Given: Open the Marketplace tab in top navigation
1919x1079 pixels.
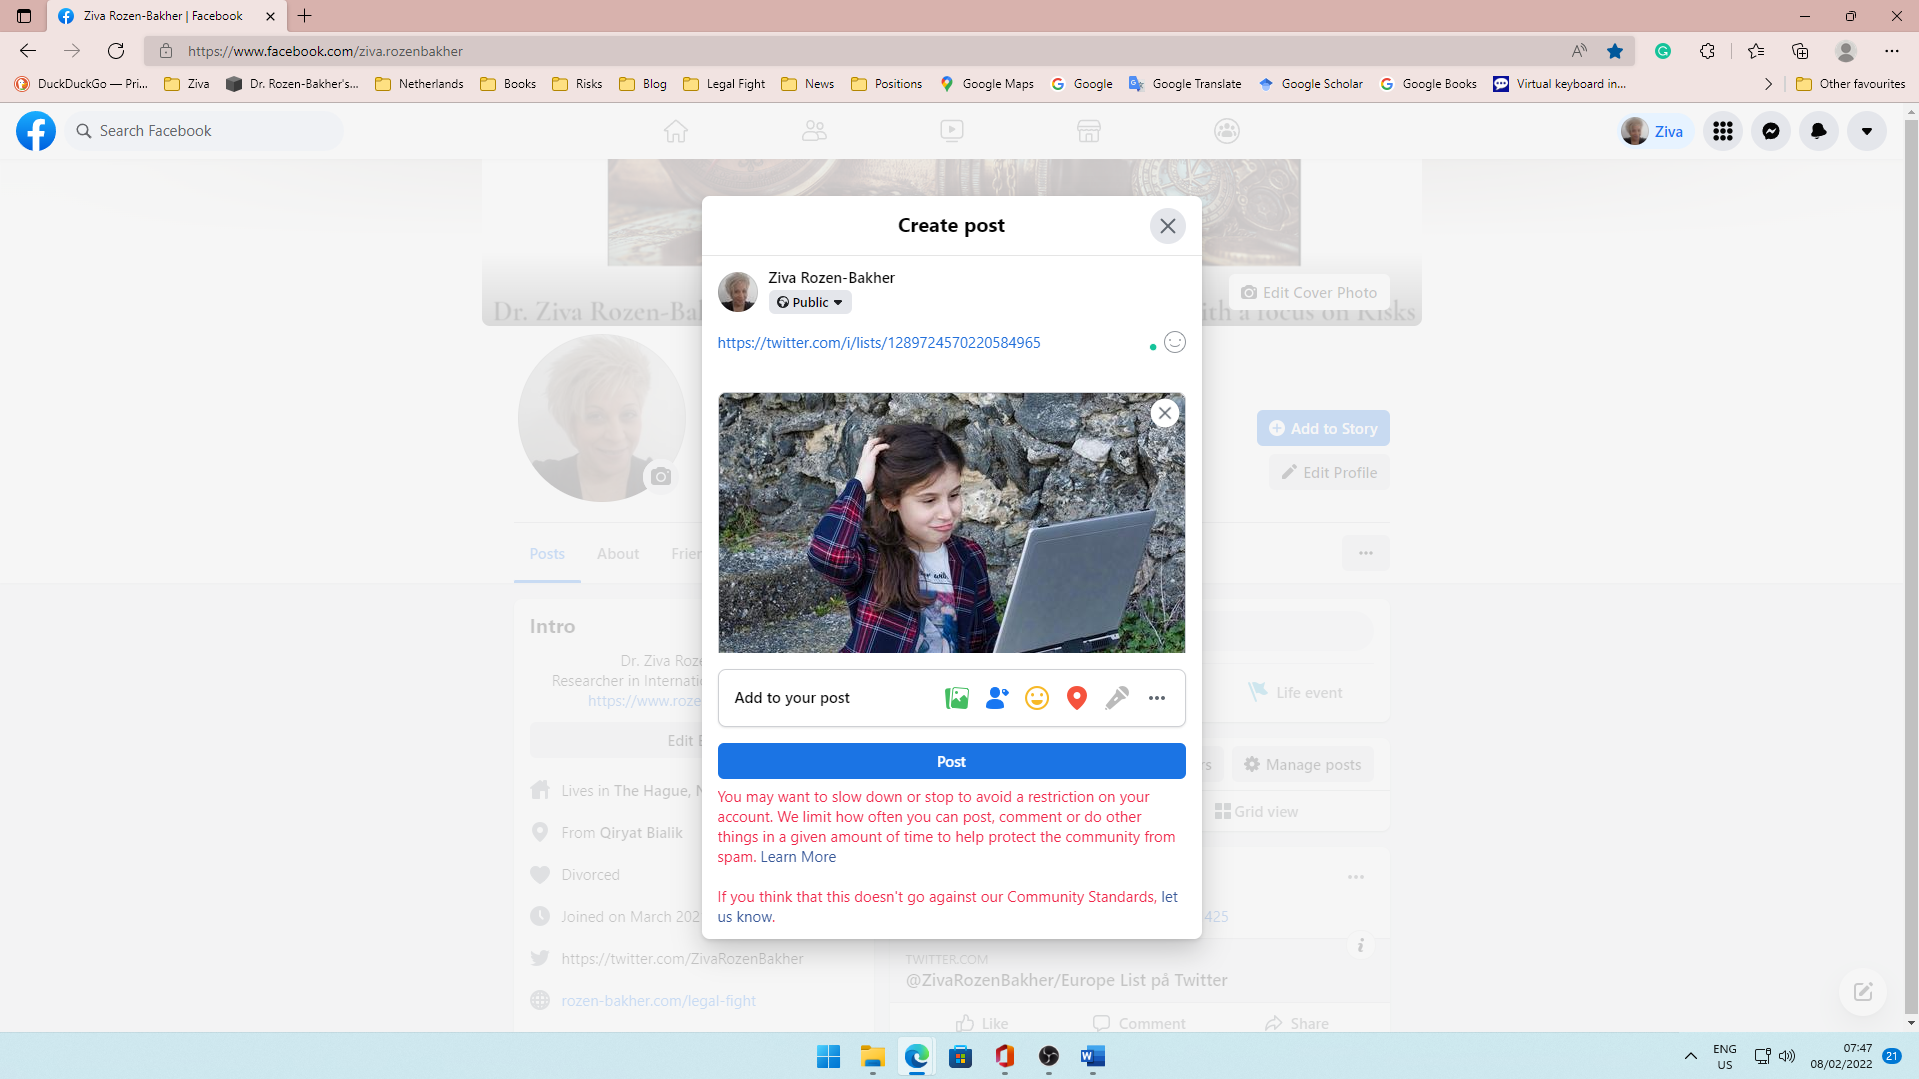Looking at the screenshot, I should click(x=1089, y=131).
